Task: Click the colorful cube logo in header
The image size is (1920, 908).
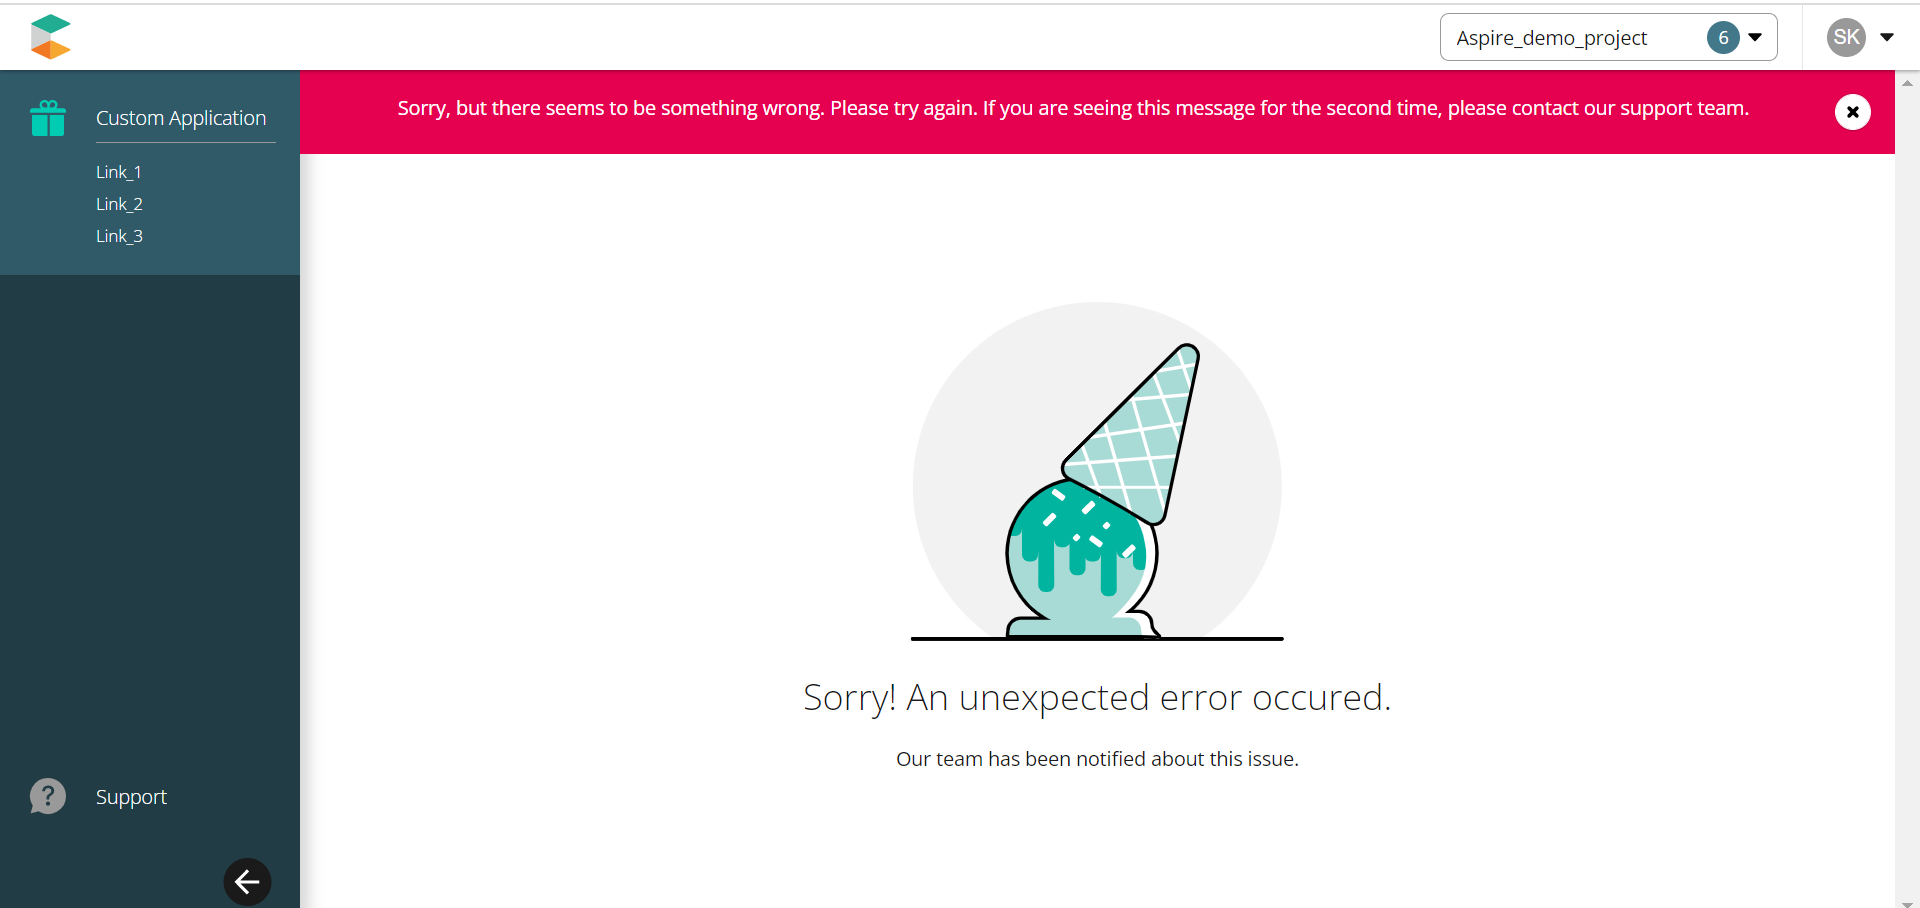Action: point(50,37)
